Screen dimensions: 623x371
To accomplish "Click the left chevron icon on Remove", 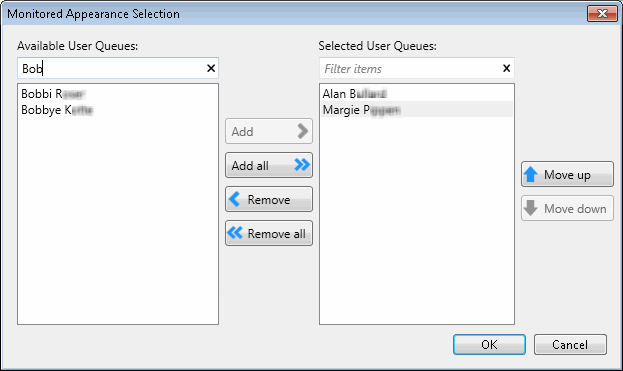I will [235, 199].
